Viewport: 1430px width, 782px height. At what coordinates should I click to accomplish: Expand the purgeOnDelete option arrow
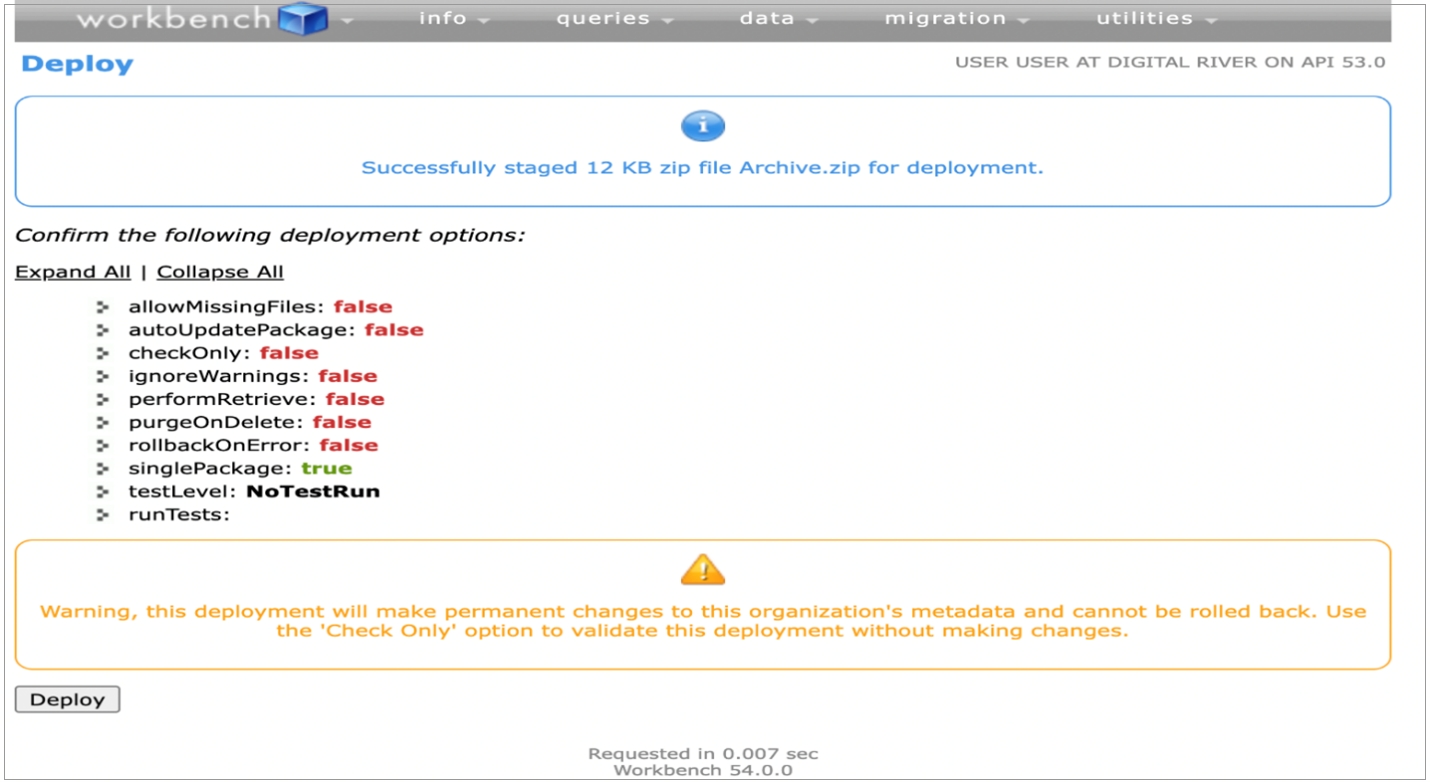point(102,422)
